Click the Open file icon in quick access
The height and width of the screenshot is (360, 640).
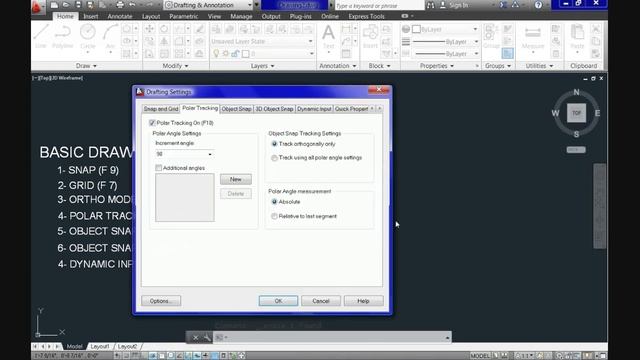point(66,5)
